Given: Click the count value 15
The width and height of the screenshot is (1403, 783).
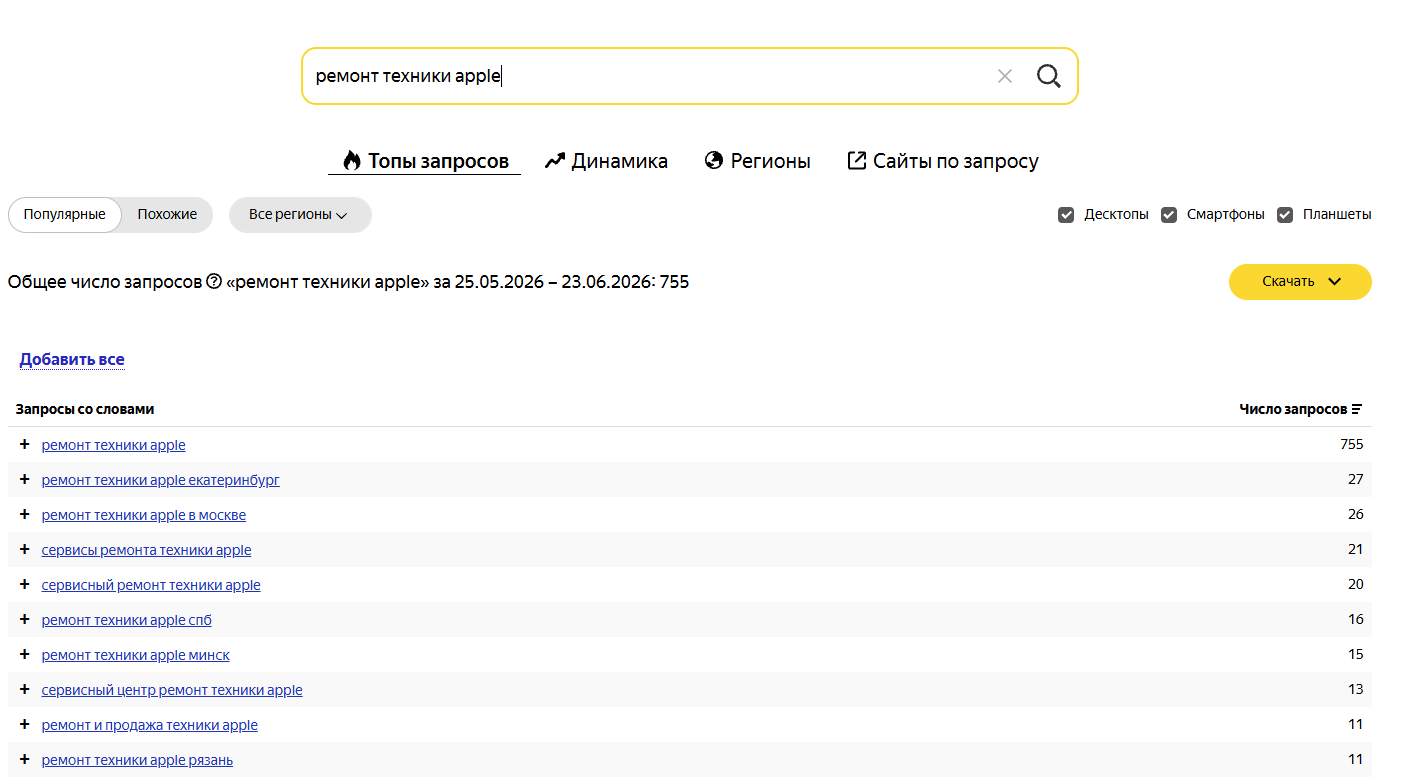Looking at the screenshot, I should pos(1356,654).
